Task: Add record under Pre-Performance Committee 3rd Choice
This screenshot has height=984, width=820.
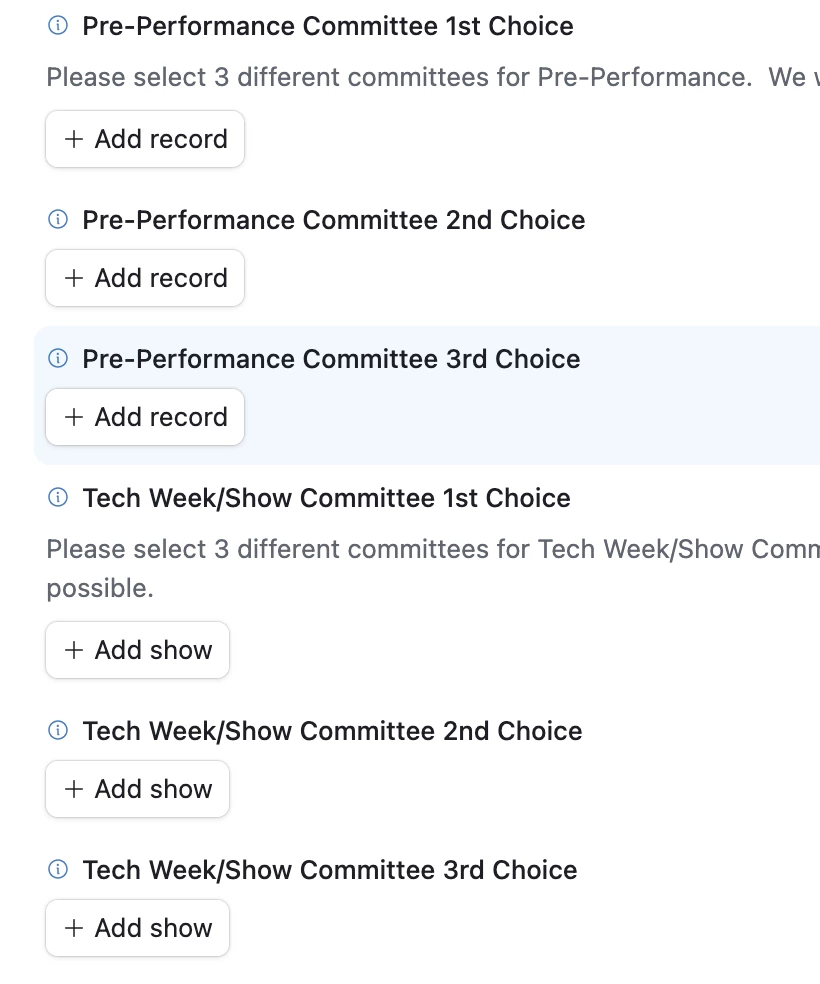Action: click(x=145, y=417)
